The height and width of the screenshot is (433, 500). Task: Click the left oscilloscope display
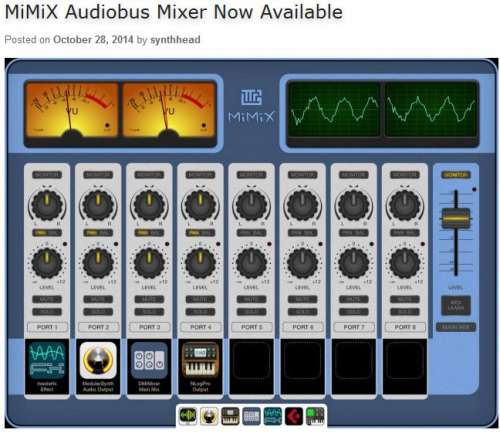334,109
